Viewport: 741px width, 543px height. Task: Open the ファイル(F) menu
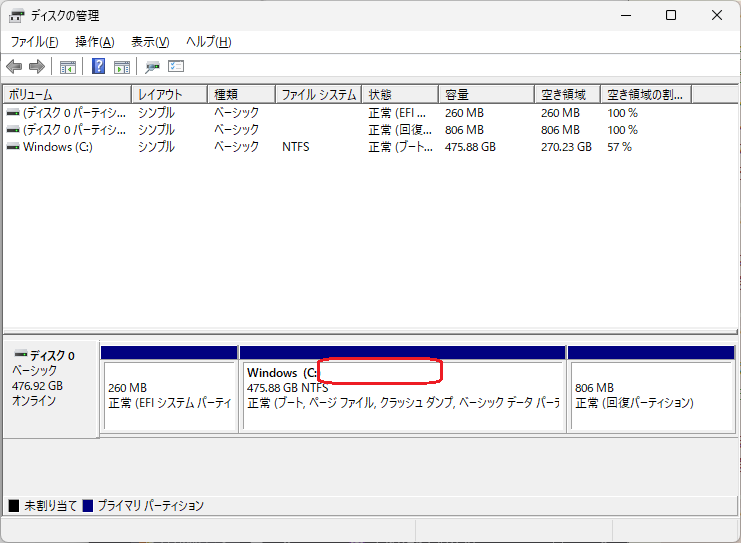[x=34, y=42]
